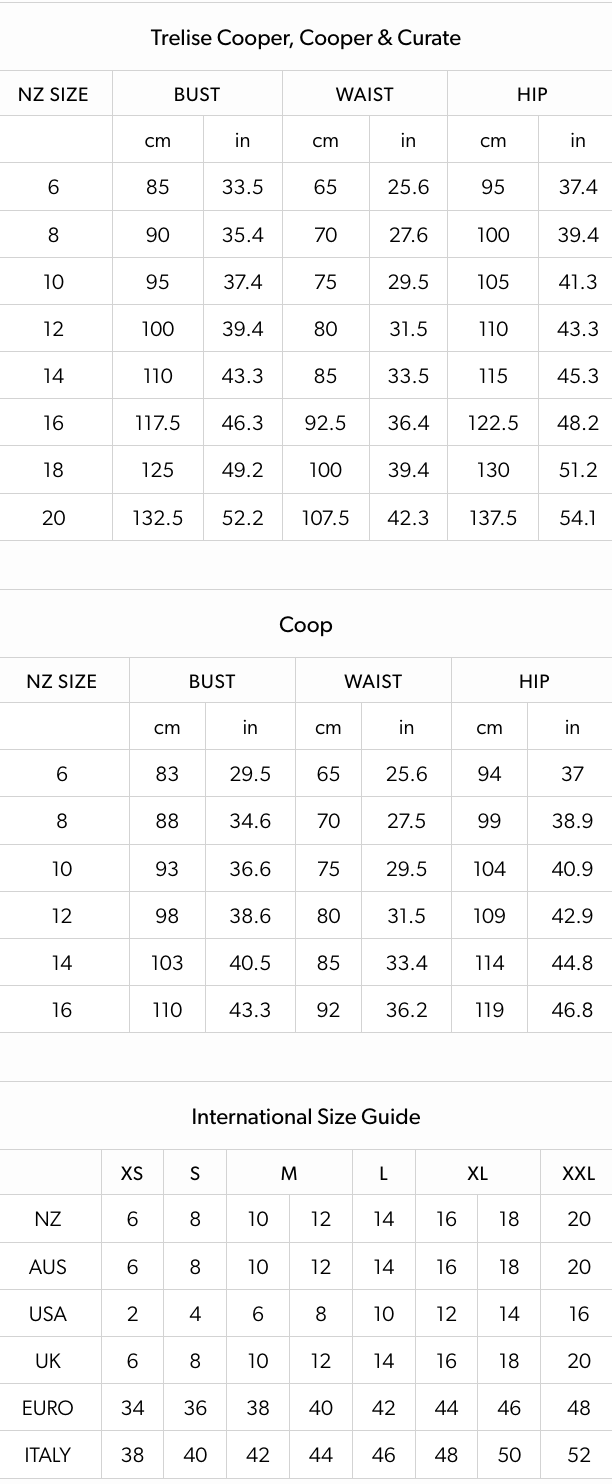
Task: Click the UK row label
Action: coord(48,1361)
